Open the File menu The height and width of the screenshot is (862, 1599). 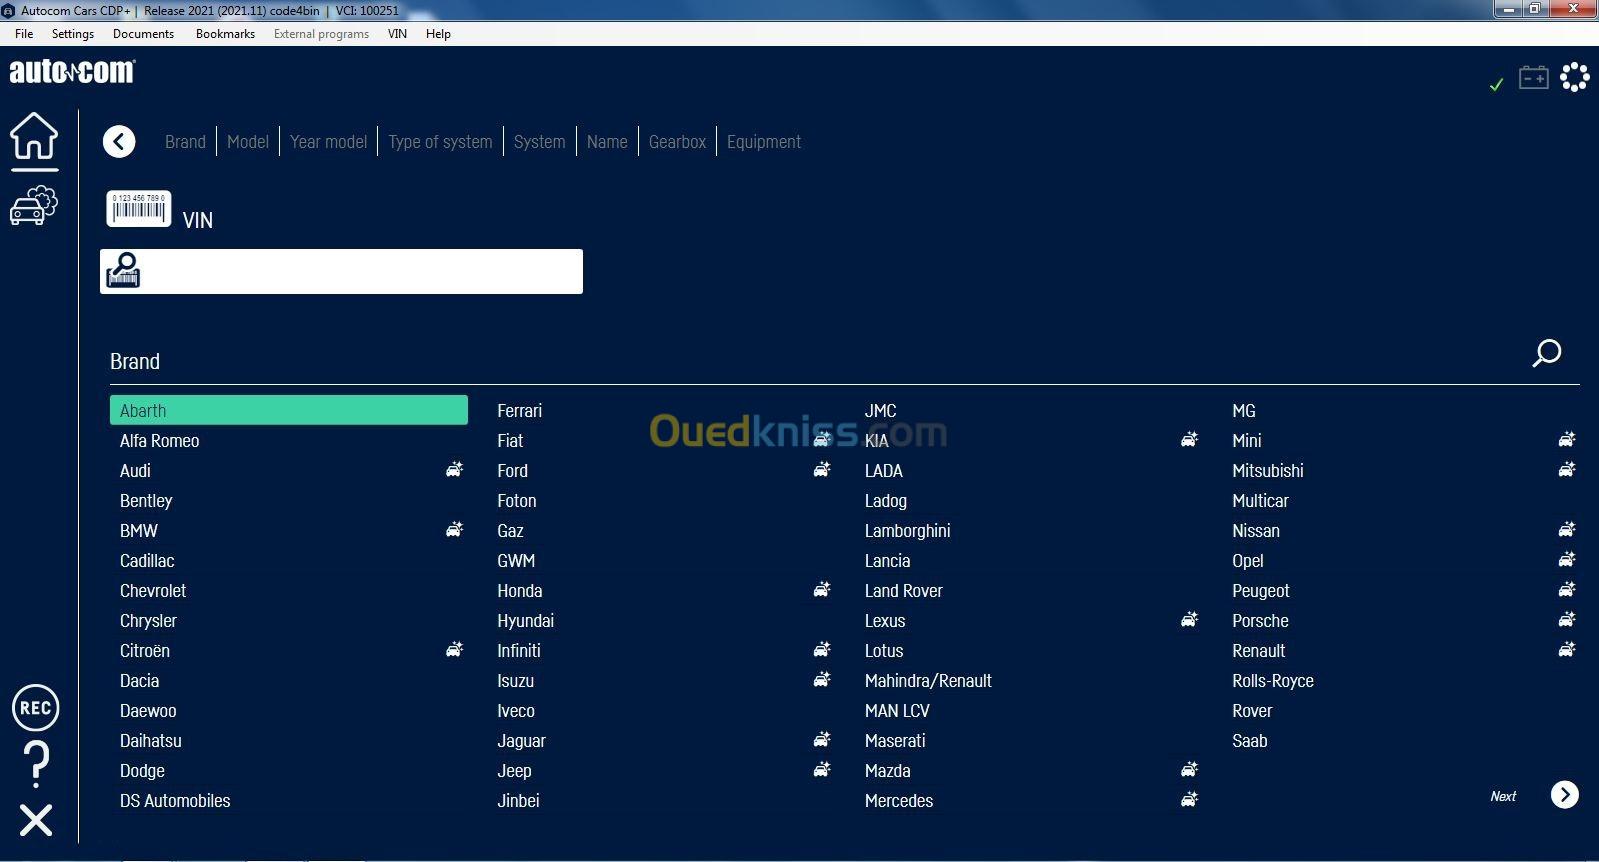point(24,33)
